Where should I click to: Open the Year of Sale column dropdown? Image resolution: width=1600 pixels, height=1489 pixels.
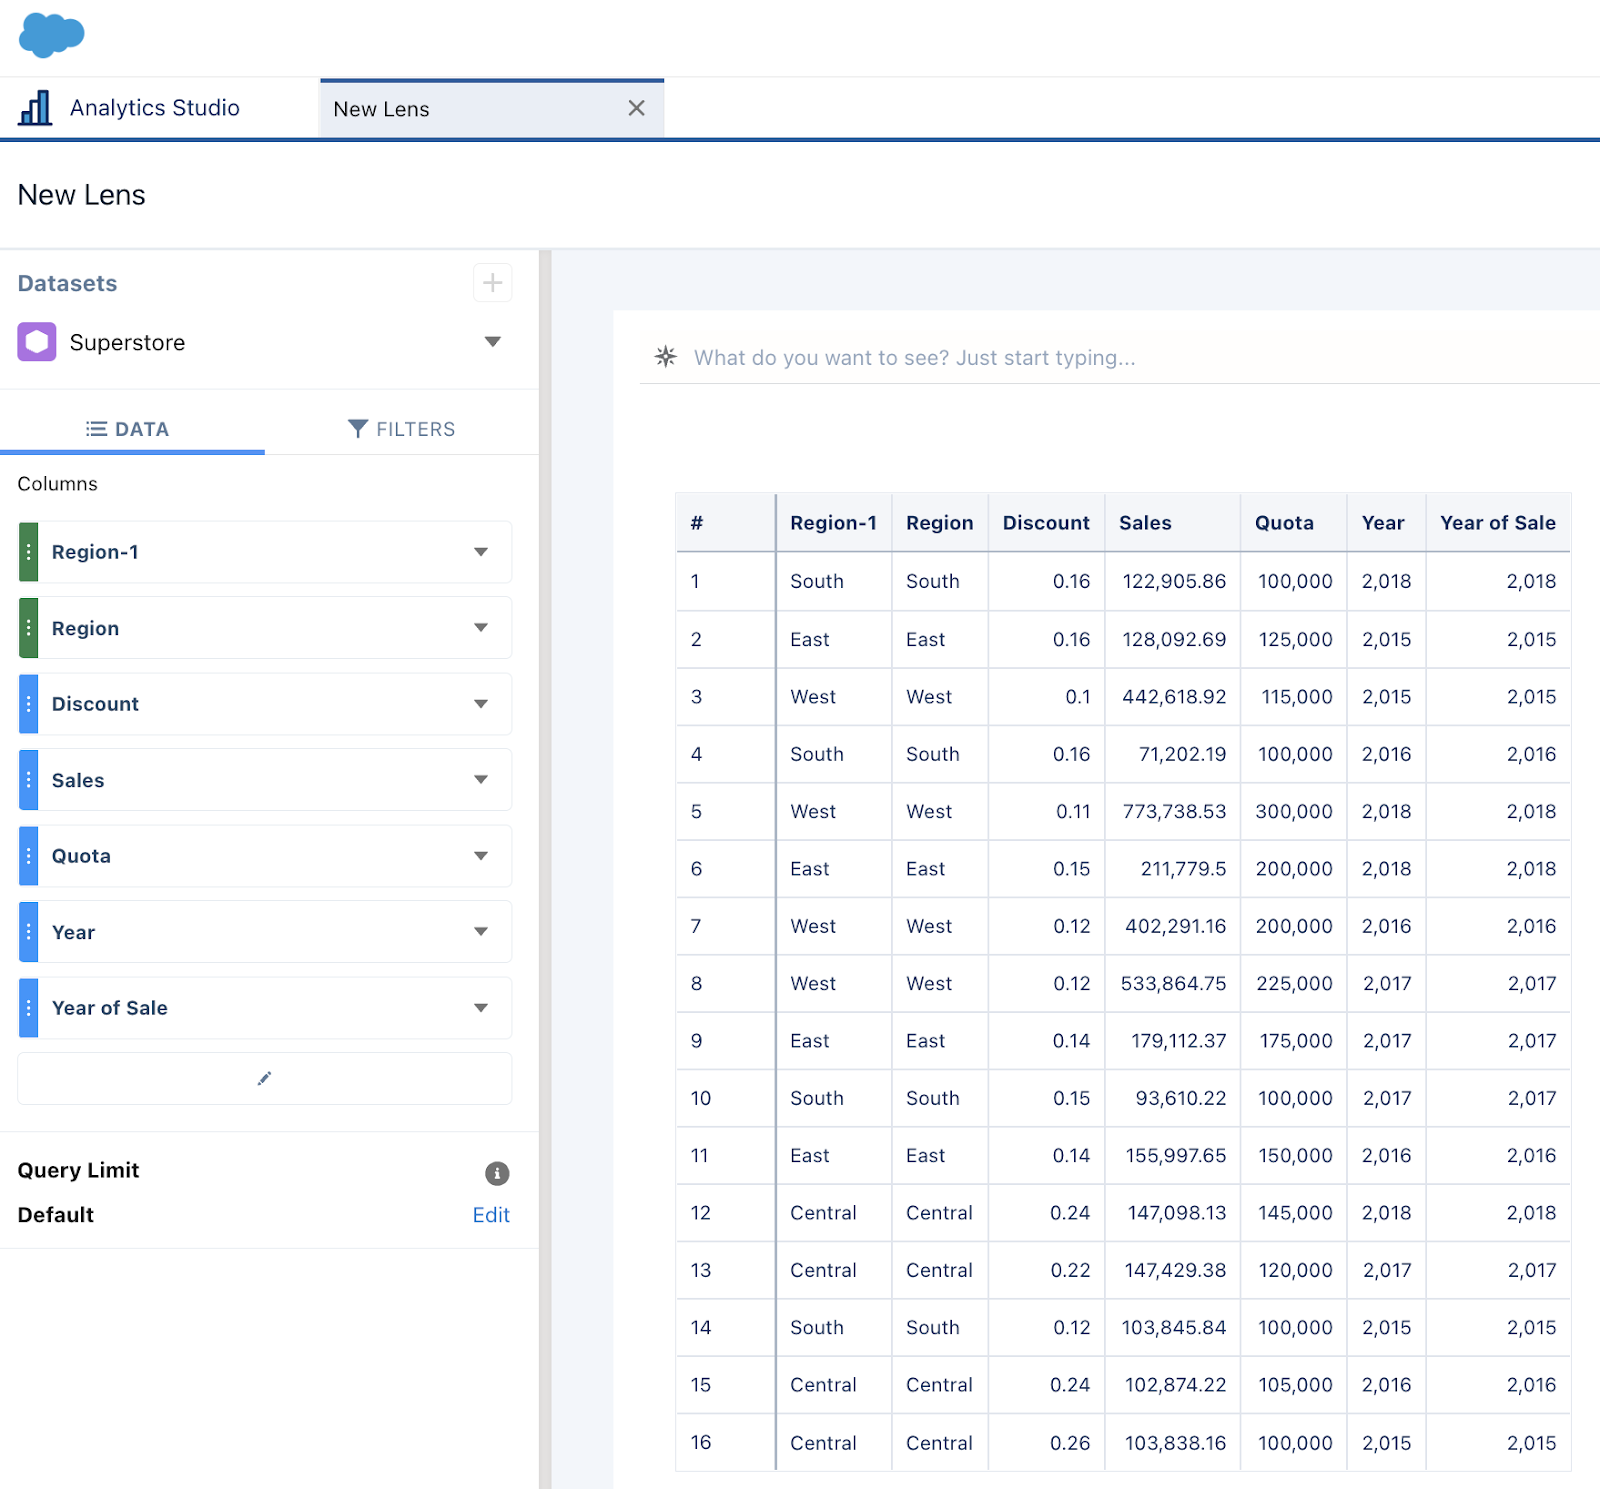[x=481, y=1008]
